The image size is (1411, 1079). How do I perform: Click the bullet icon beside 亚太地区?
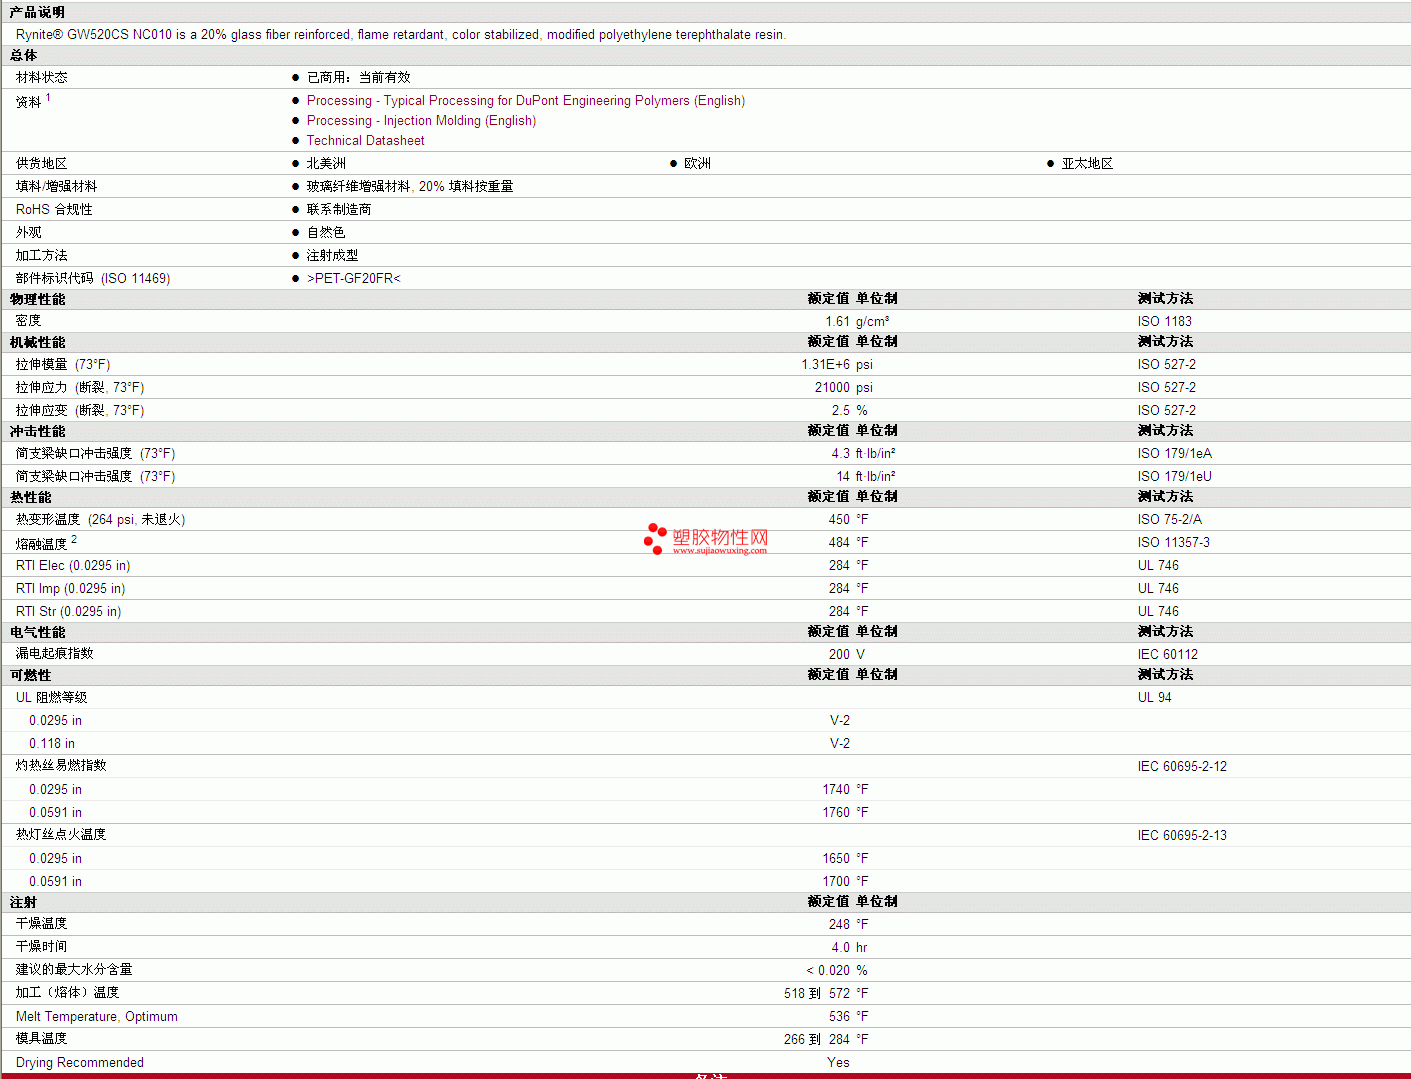1050,164
